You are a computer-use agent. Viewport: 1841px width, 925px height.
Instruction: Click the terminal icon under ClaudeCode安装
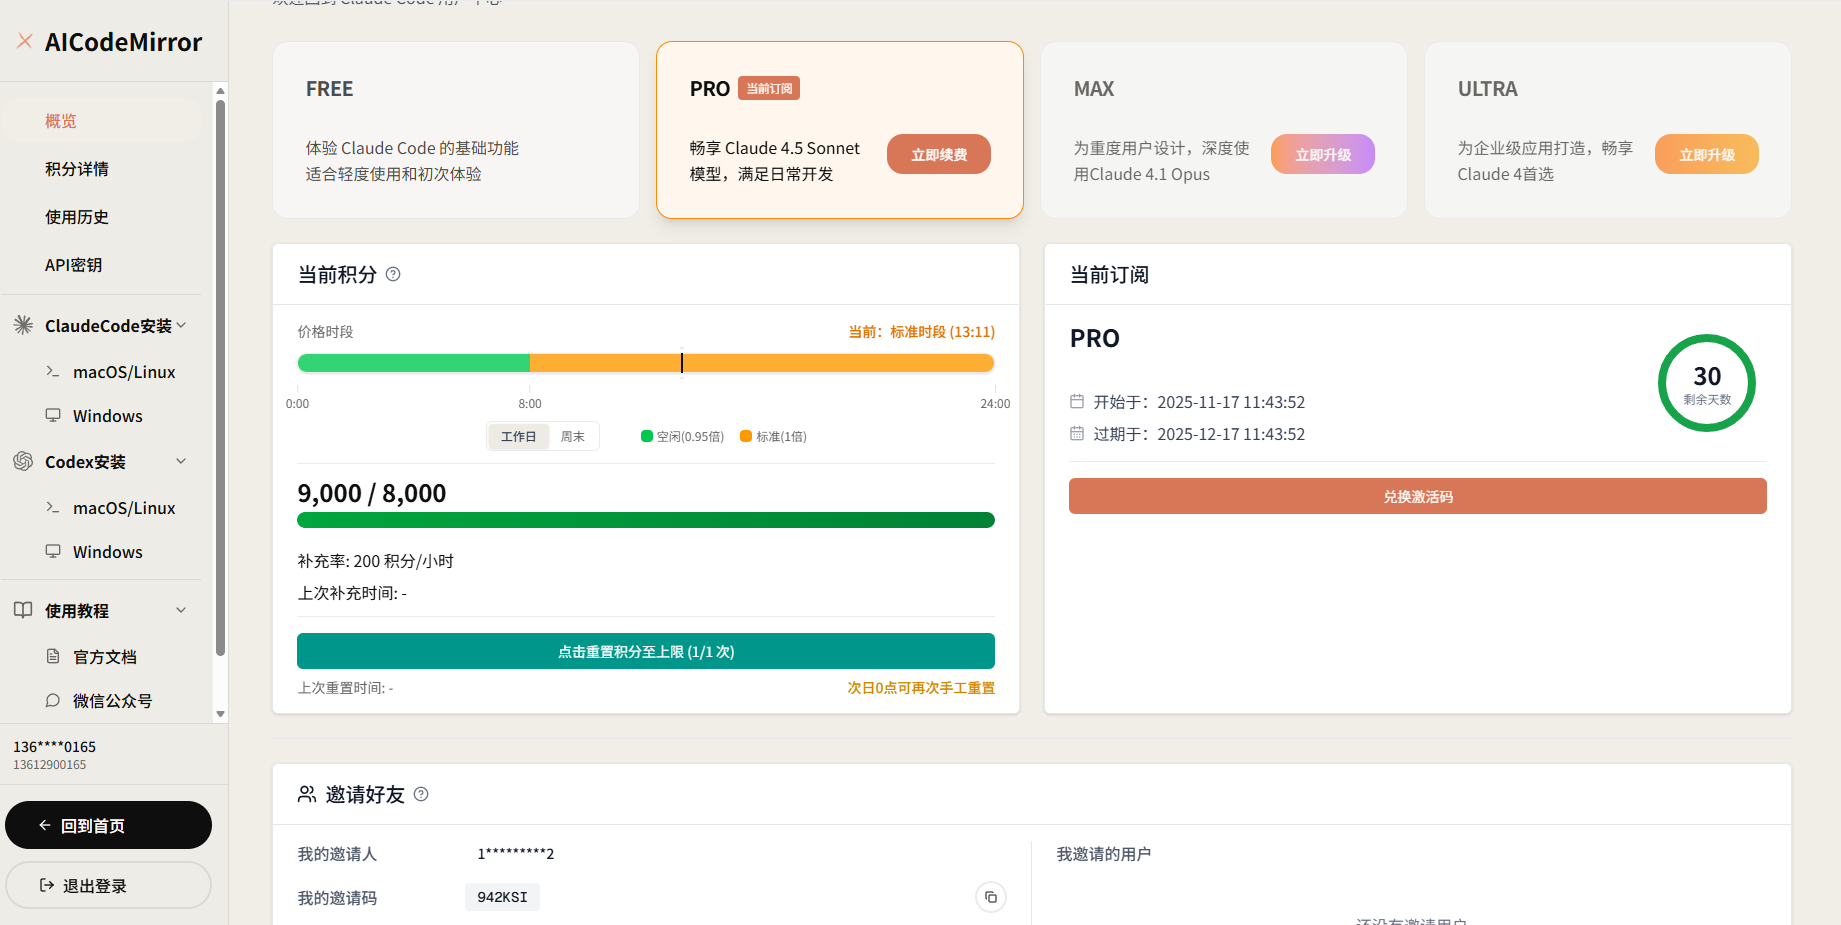(x=53, y=371)
